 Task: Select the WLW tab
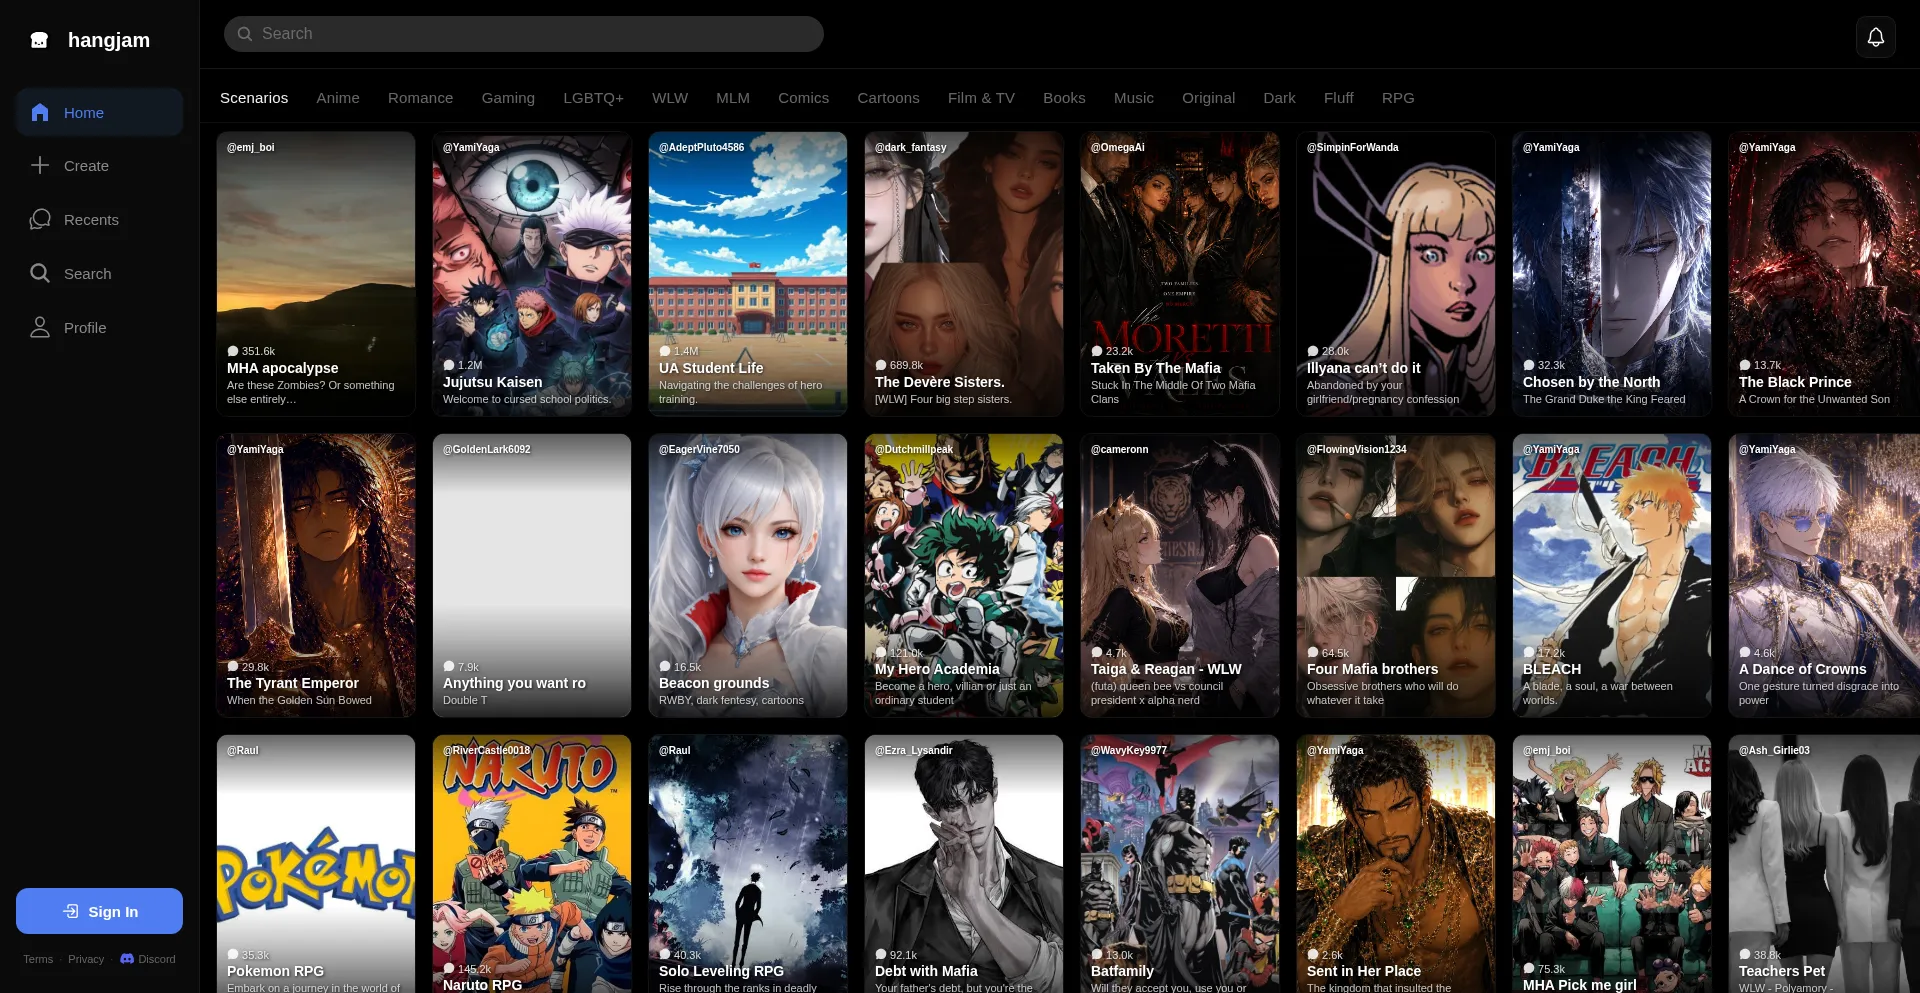670,98
